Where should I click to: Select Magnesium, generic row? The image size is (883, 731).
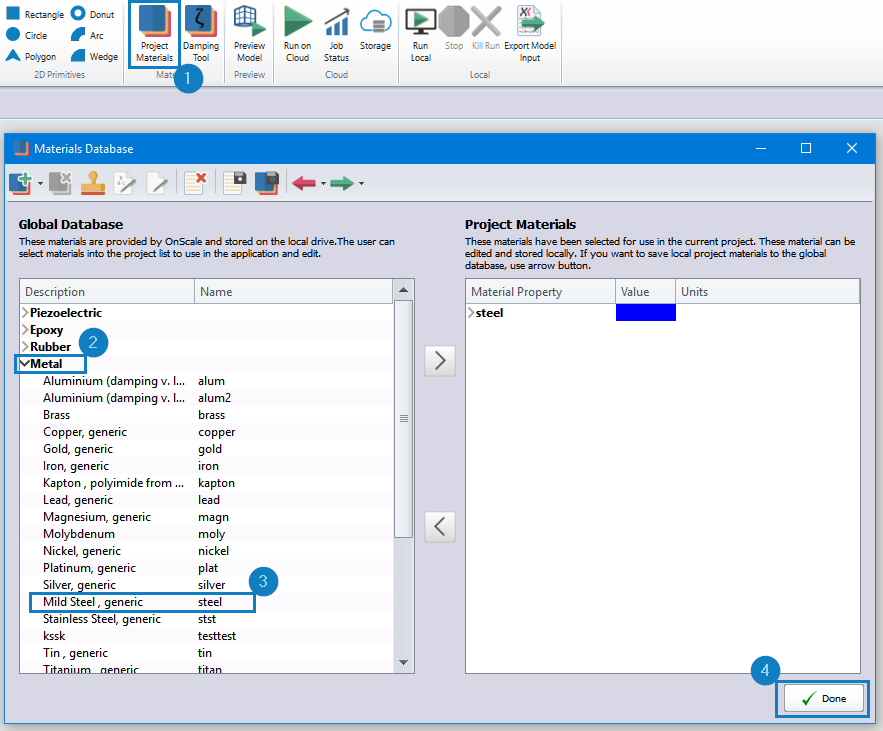[206, 517]
